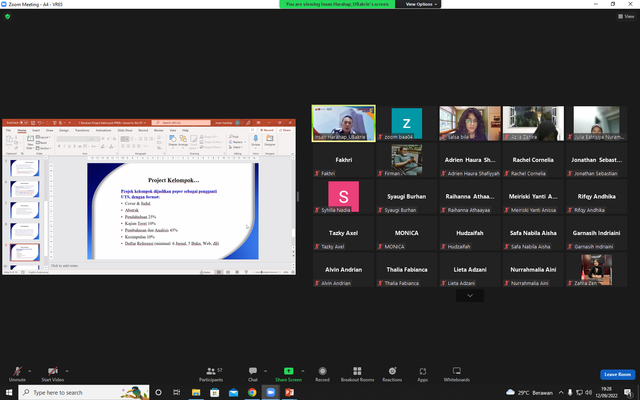The height and width of the screenshot is (400, 640).
Task: Select Zahra Zen video tile
Action: point(596,270)
